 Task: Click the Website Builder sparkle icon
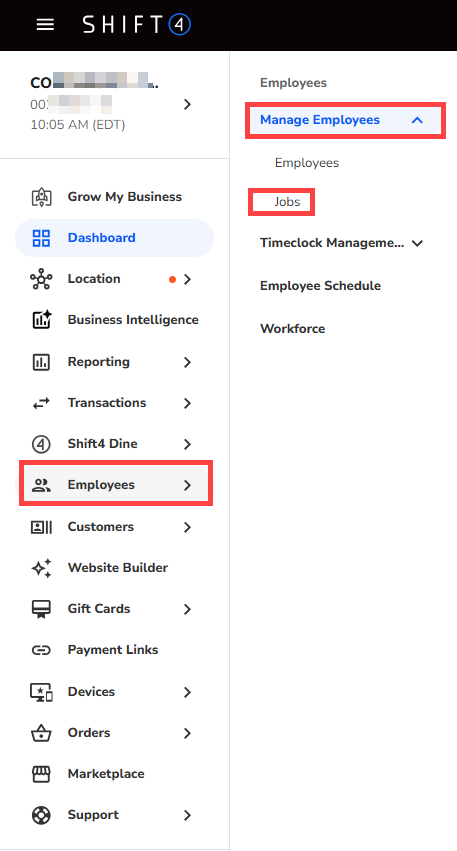[x=41, y=568]
